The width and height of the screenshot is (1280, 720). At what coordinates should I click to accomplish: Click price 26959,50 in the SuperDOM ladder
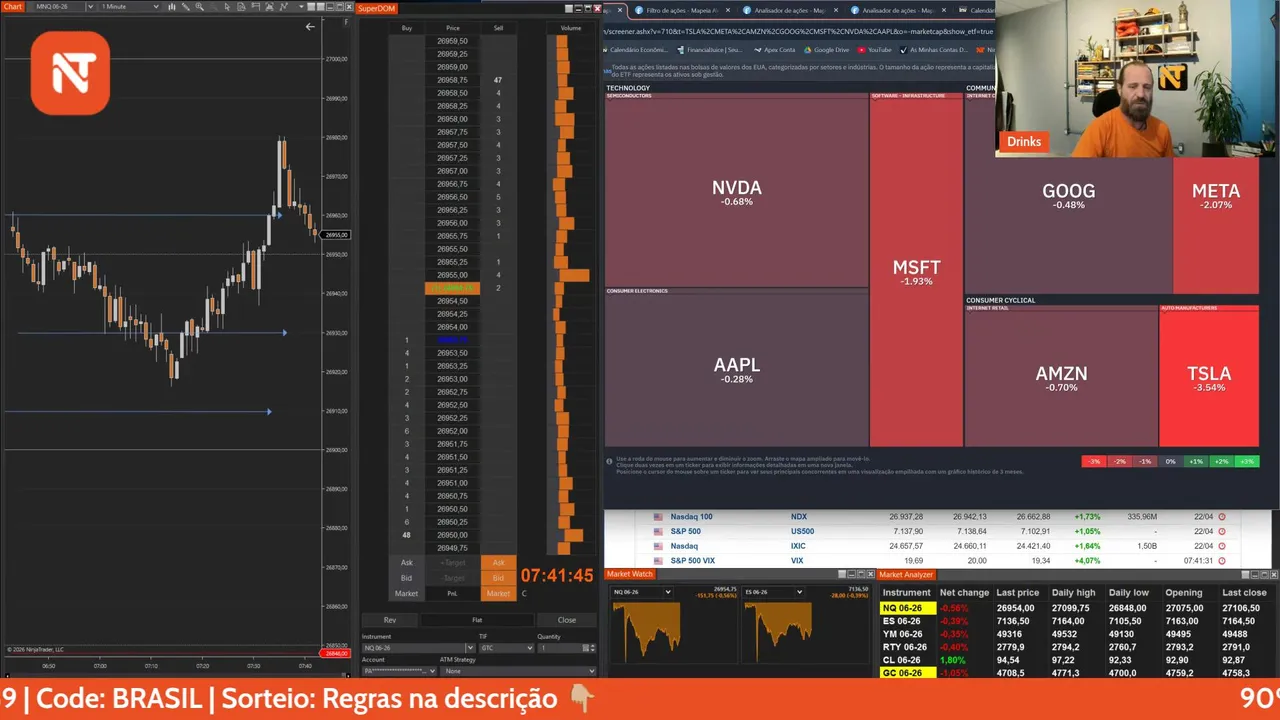coord(452,41)
